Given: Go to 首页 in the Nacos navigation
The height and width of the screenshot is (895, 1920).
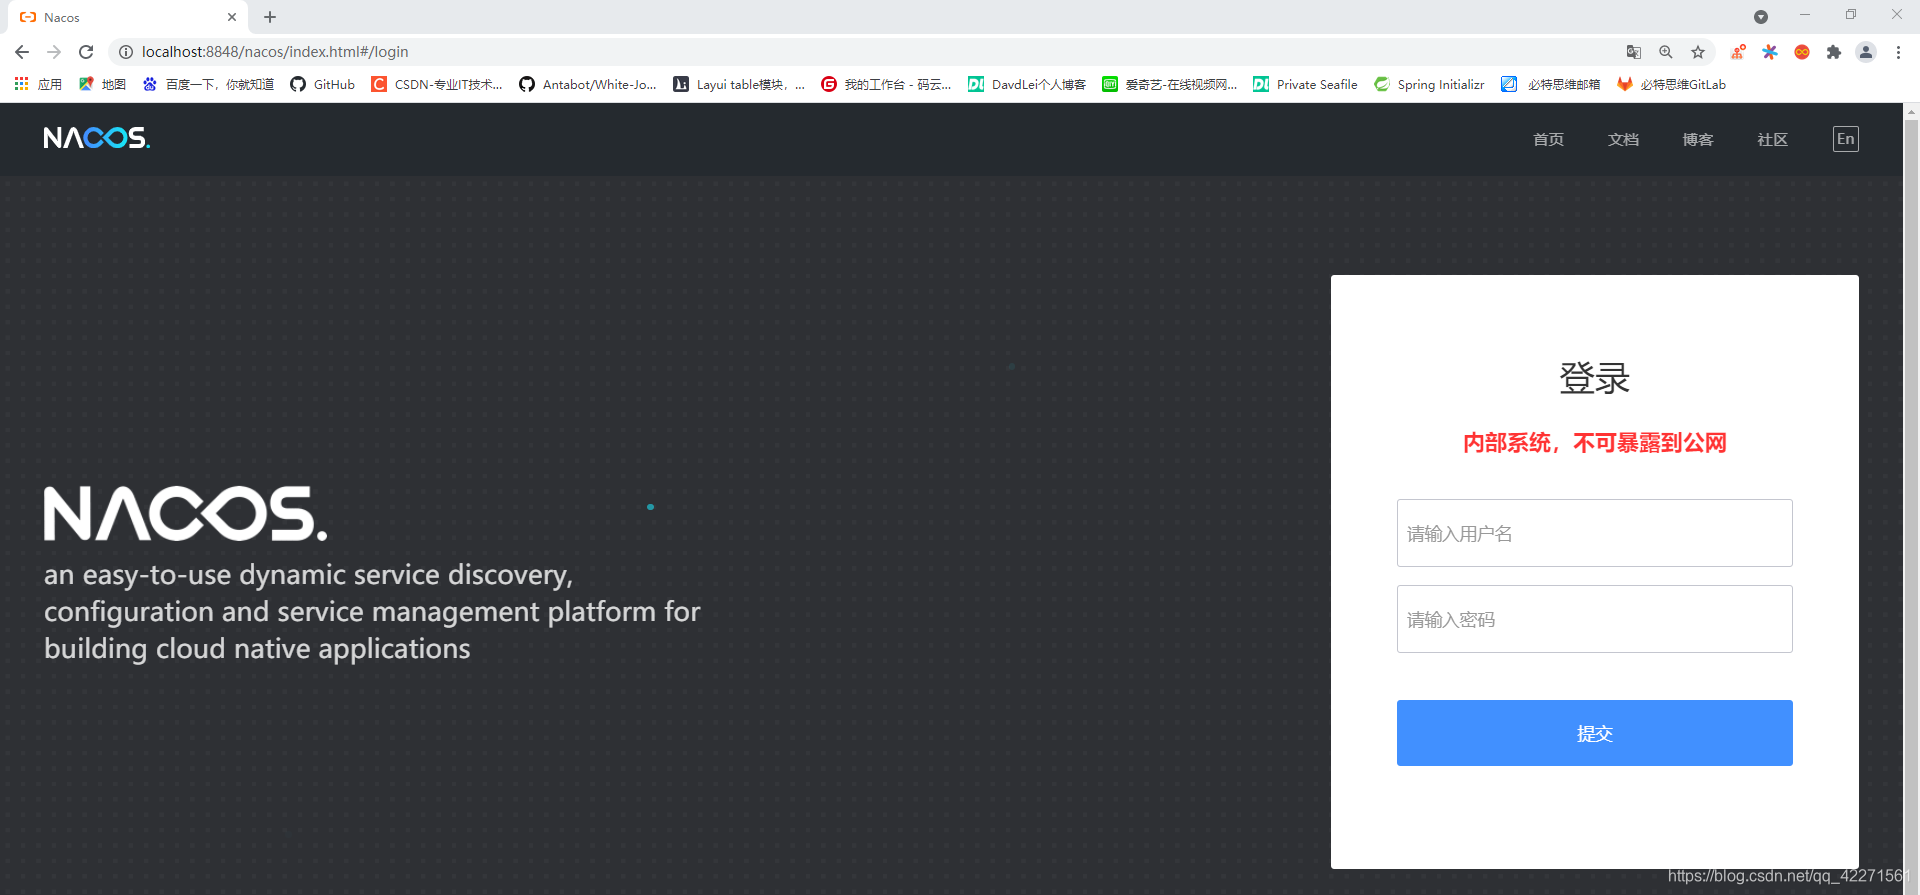Looking at the screenshot, I should coord(1548,139).
